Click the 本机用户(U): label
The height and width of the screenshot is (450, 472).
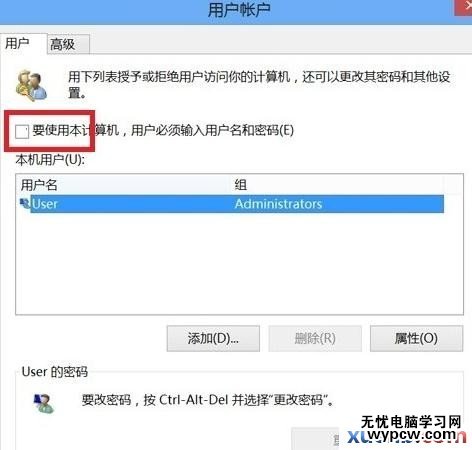click(50, 160)
